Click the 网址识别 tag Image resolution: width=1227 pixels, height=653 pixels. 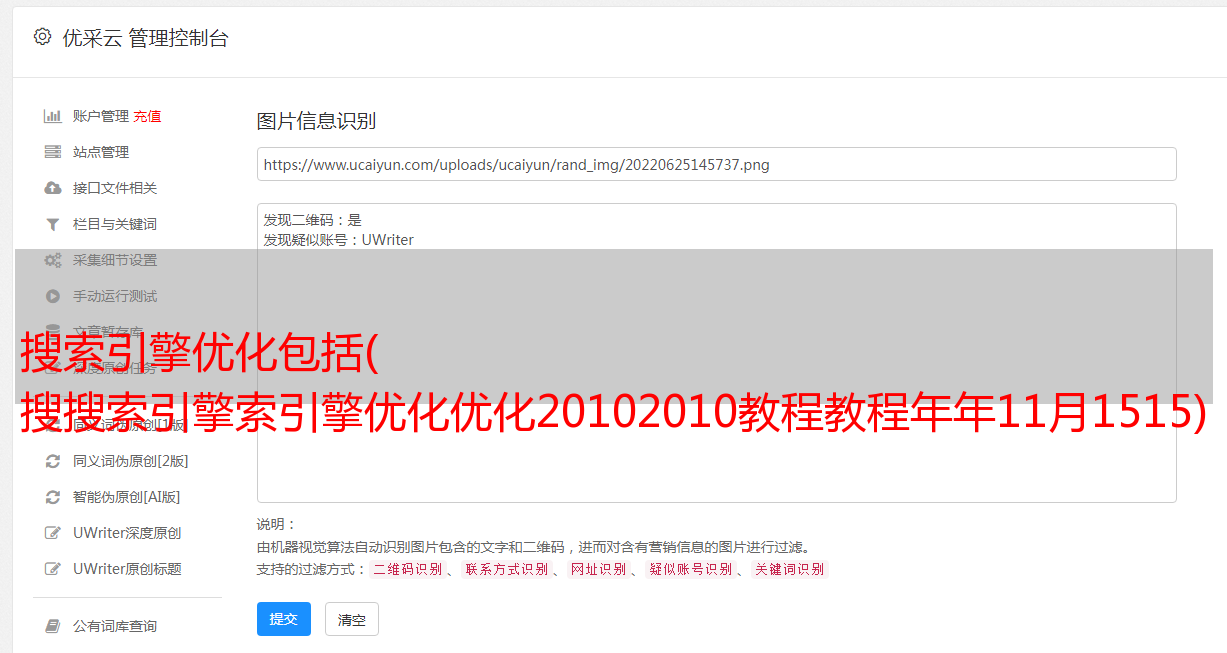pyautogui.click(x=598, y=569)
